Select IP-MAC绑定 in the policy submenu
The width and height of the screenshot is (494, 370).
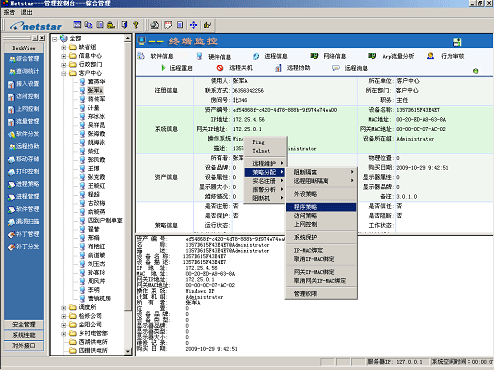(x=321, y=250)
